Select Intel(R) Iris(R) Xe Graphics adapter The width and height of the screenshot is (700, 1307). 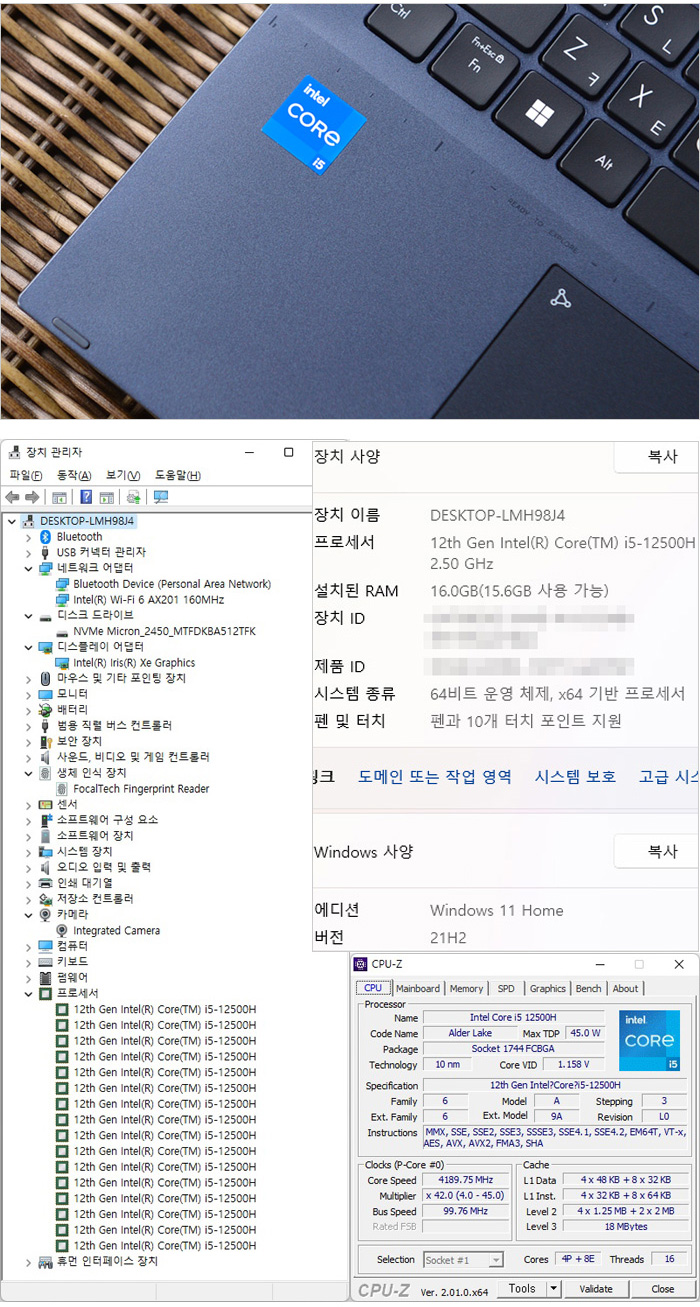coord(134,663)
